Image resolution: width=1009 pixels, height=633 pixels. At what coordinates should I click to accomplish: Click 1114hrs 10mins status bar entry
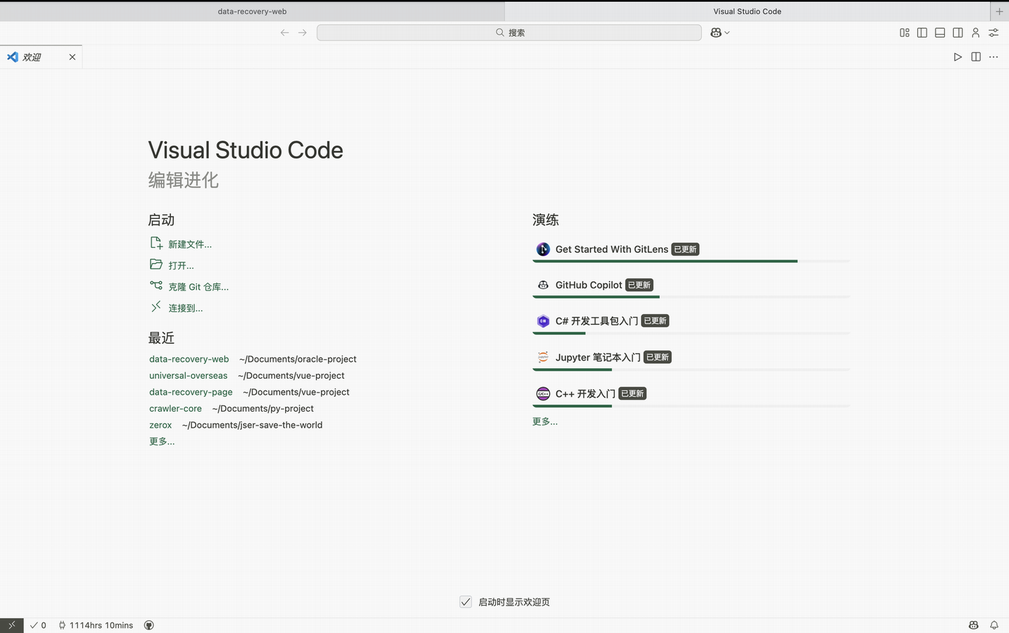(x=96, y=625)
